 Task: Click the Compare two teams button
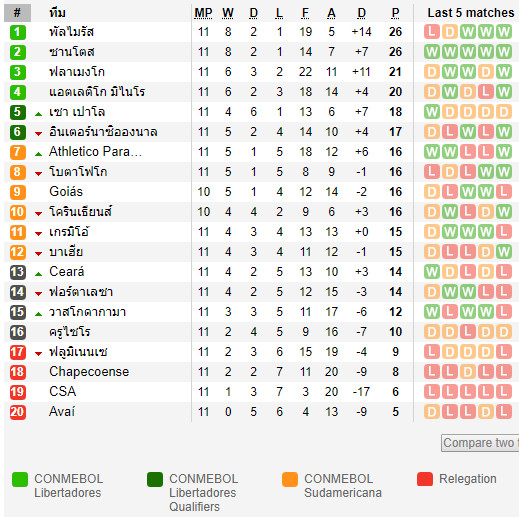480,443
